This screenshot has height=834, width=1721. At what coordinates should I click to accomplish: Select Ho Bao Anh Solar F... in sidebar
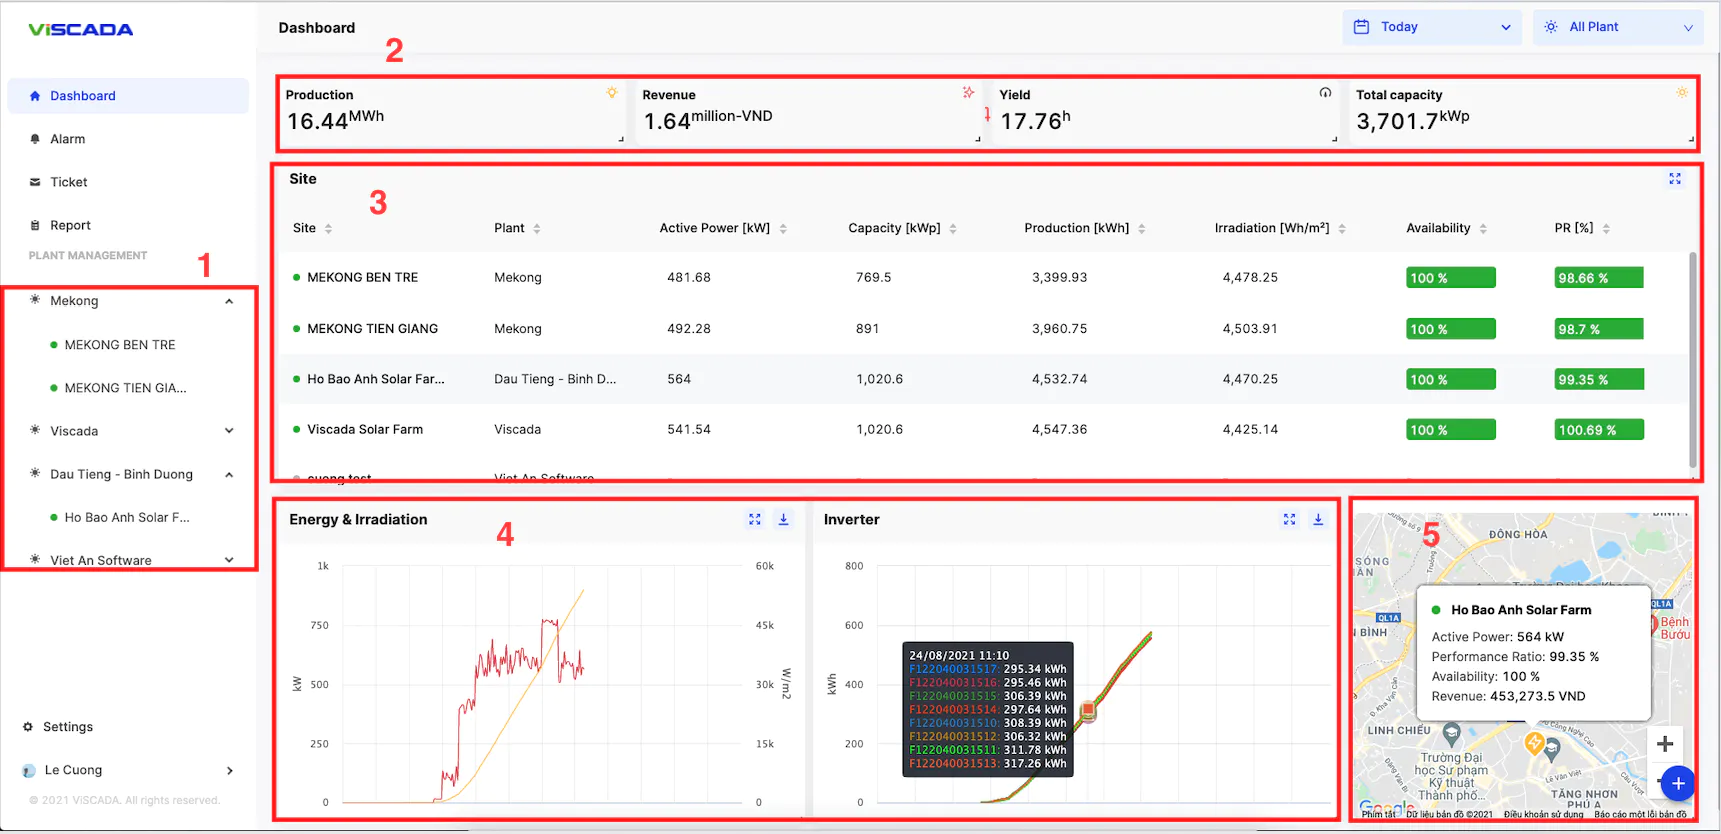[x=127, y=517]
